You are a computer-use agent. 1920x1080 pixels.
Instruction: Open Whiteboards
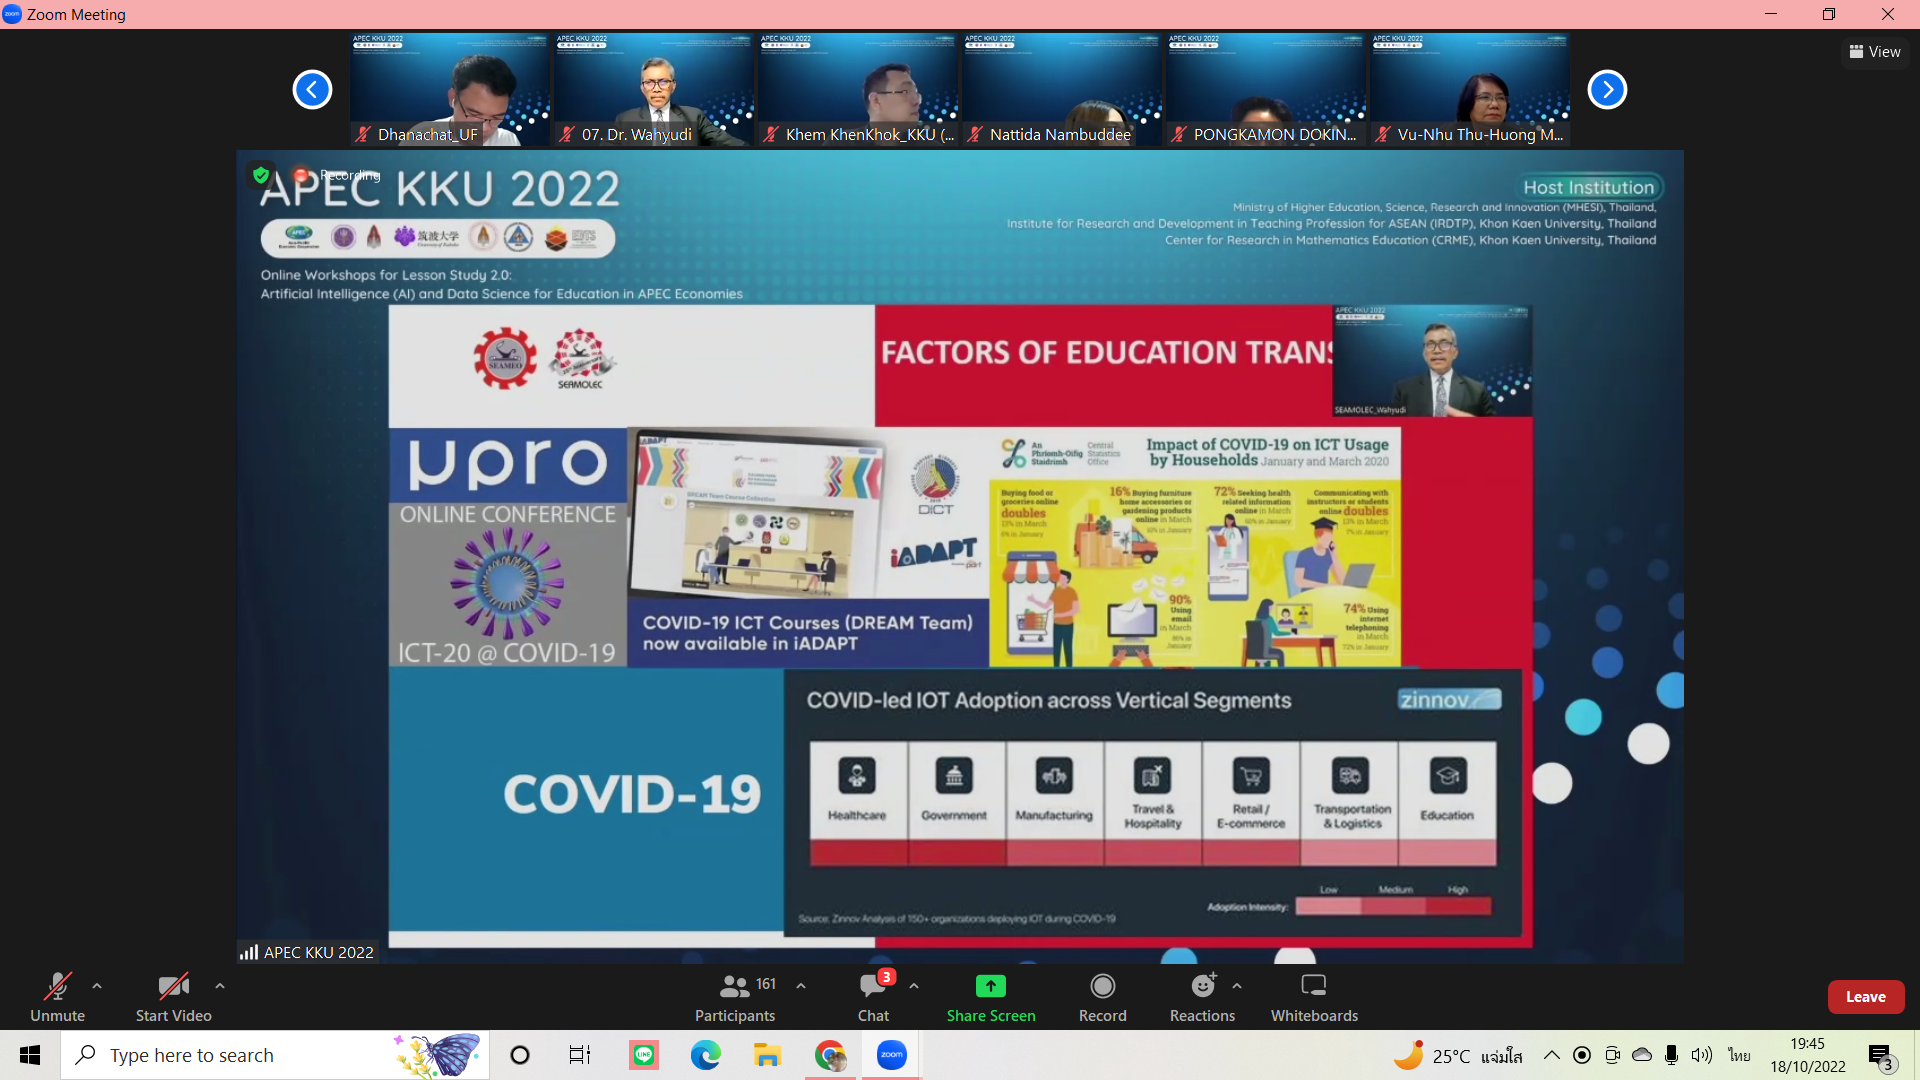coord(1314,997)
